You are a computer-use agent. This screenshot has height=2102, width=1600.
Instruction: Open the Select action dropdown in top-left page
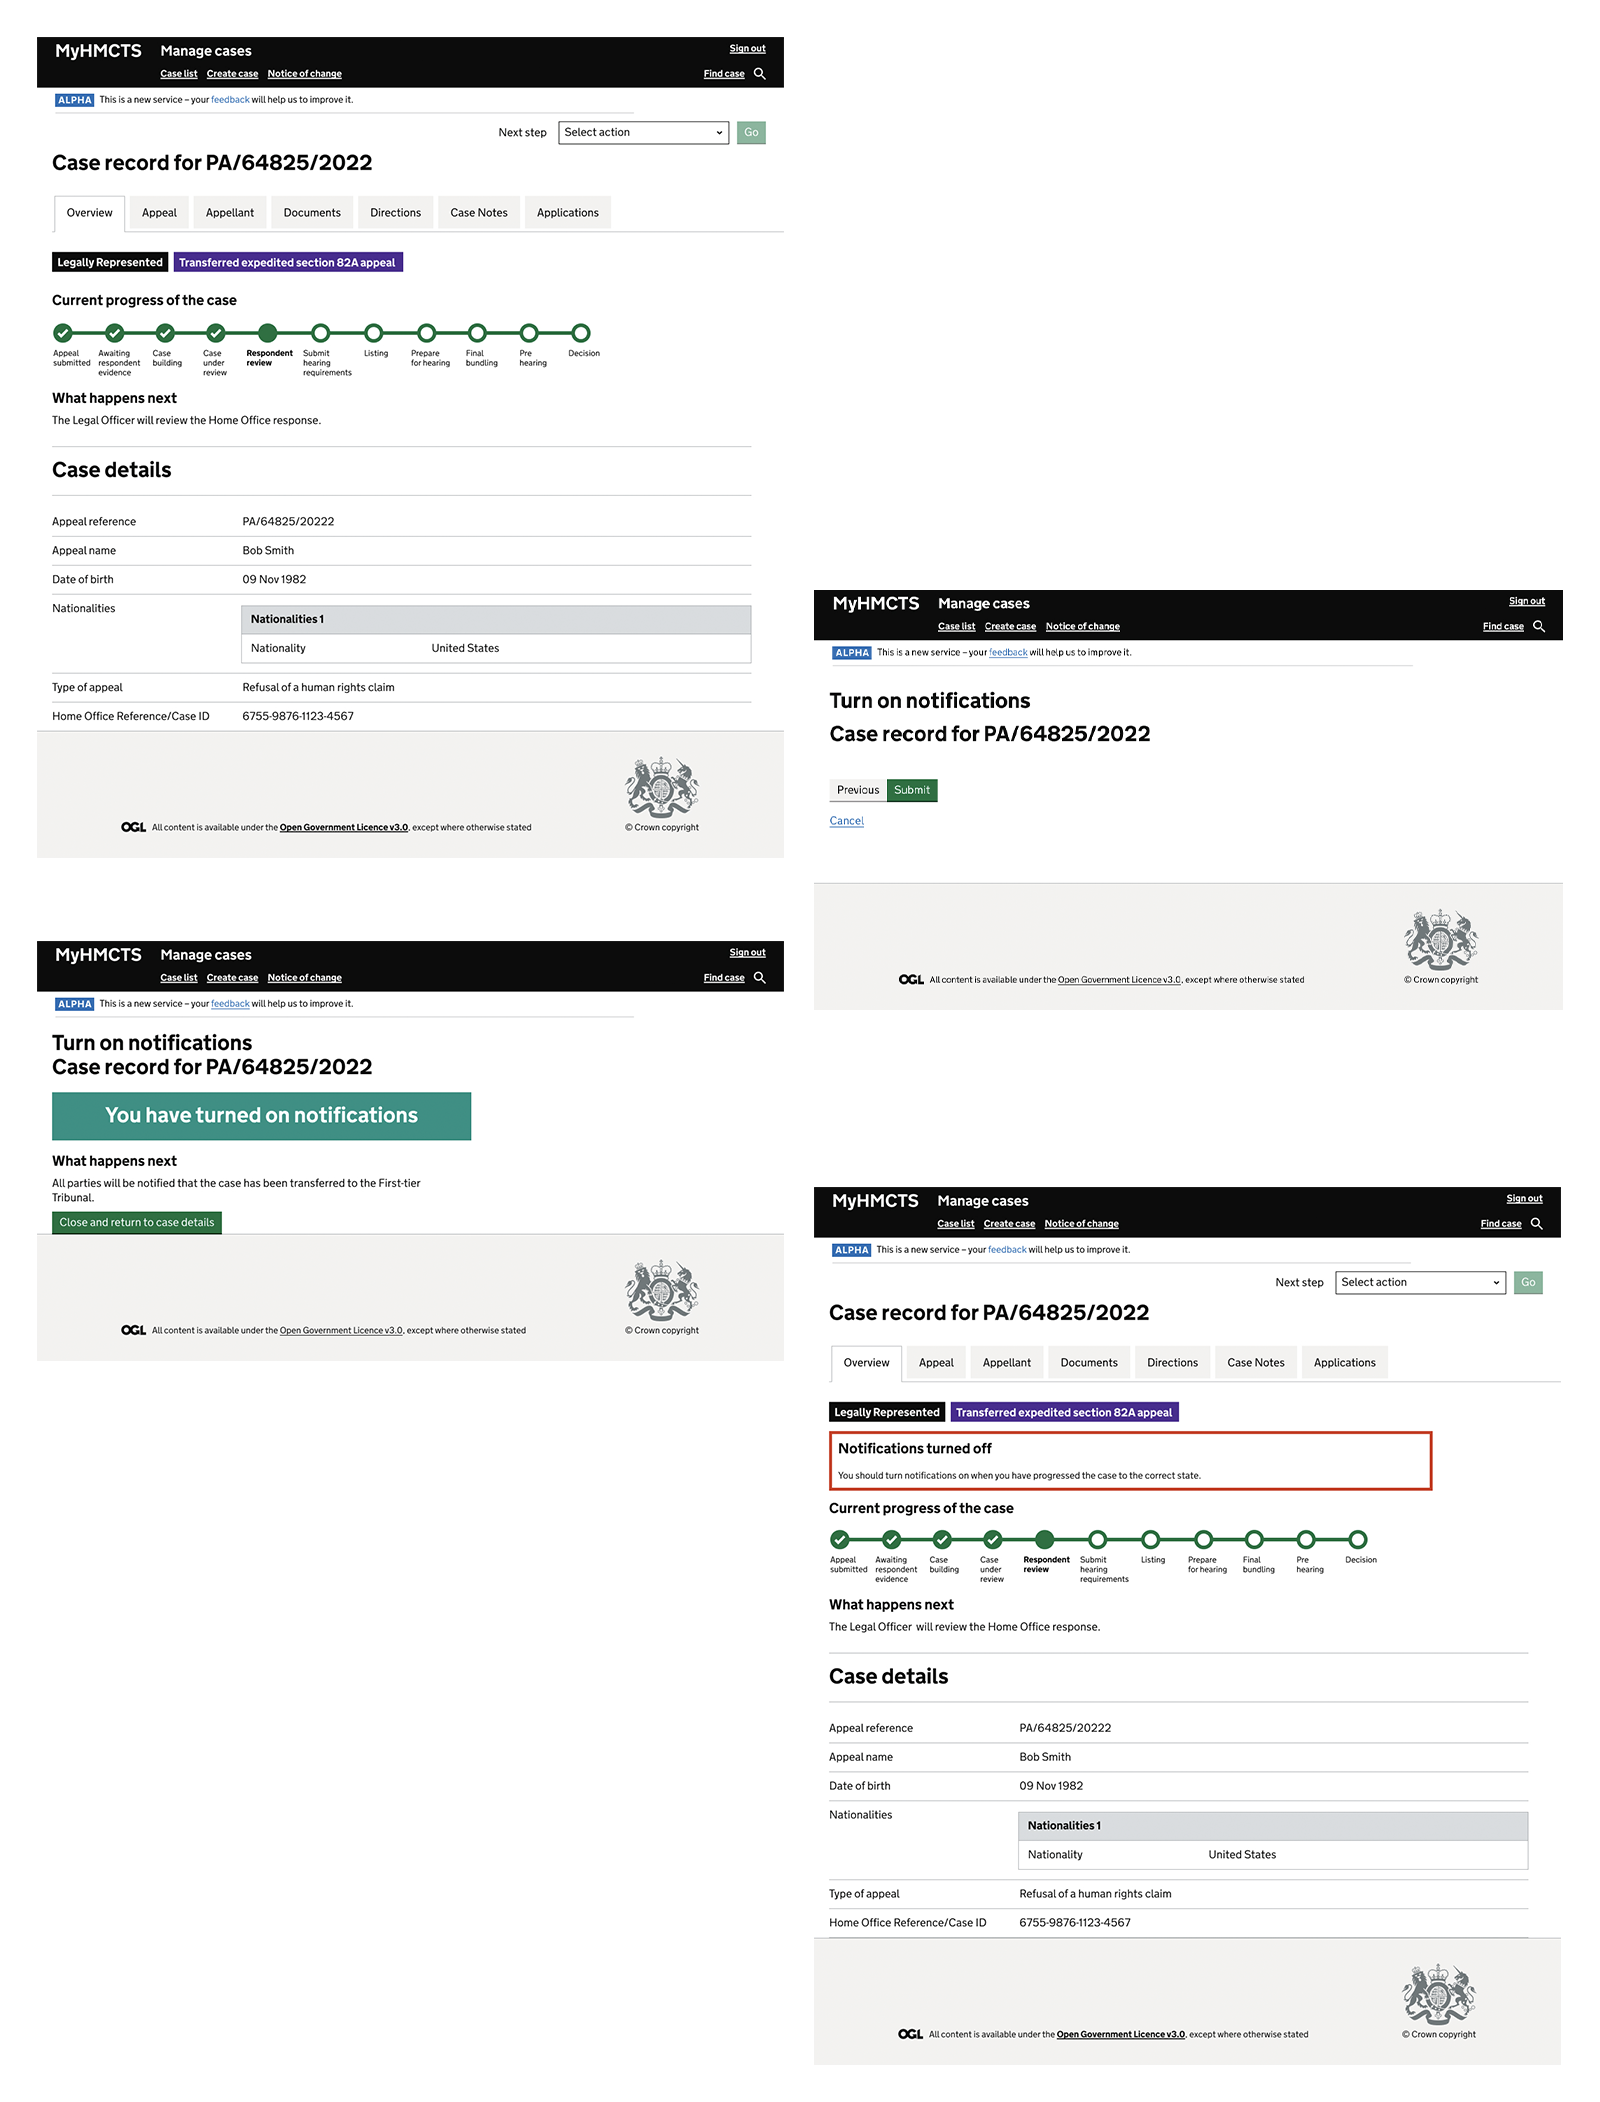643,132
